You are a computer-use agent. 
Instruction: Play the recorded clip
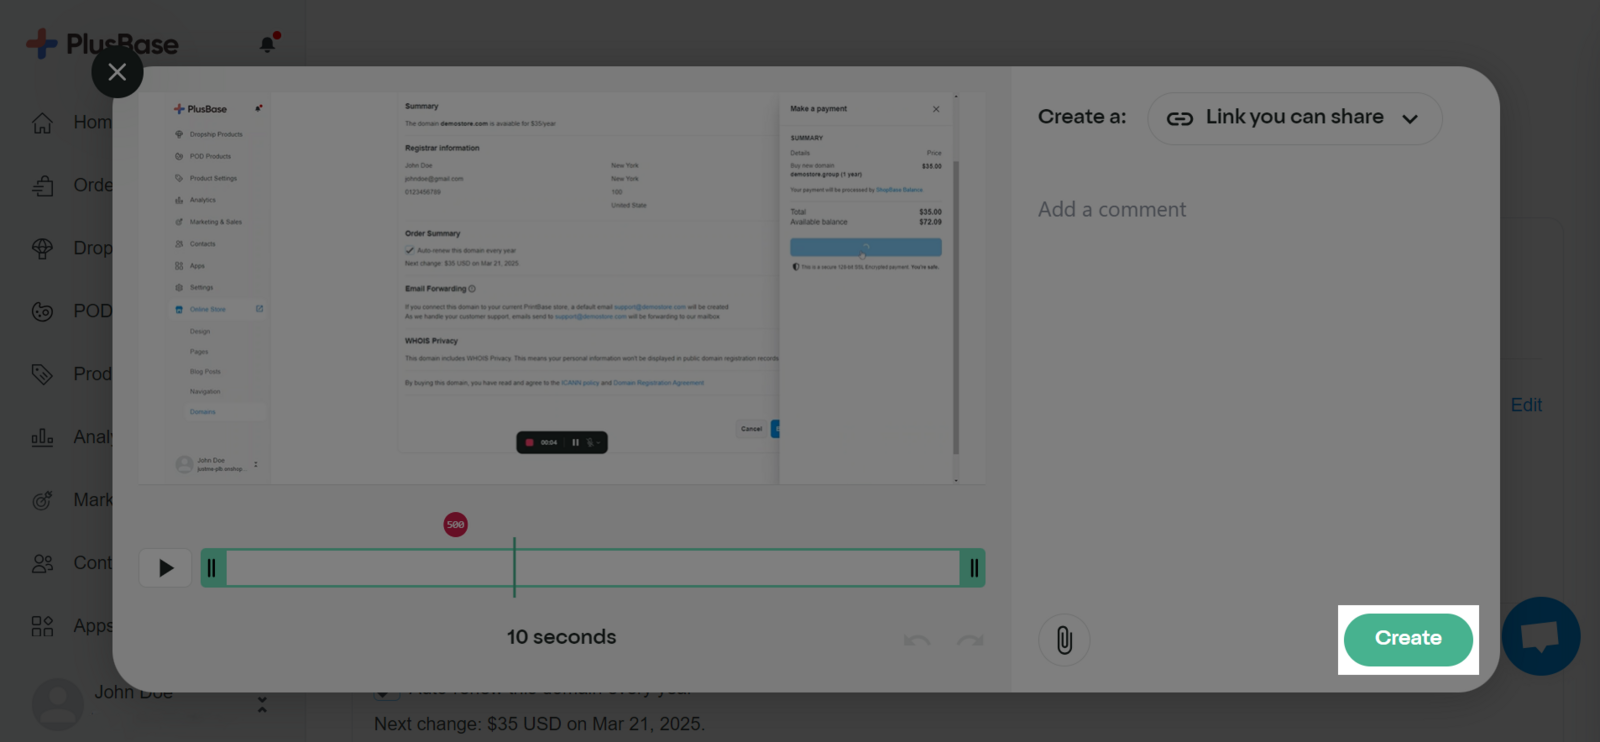point(165,568)
